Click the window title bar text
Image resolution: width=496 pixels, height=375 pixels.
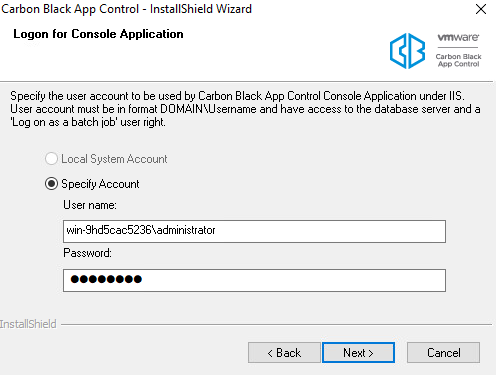[x=126, y=9]
